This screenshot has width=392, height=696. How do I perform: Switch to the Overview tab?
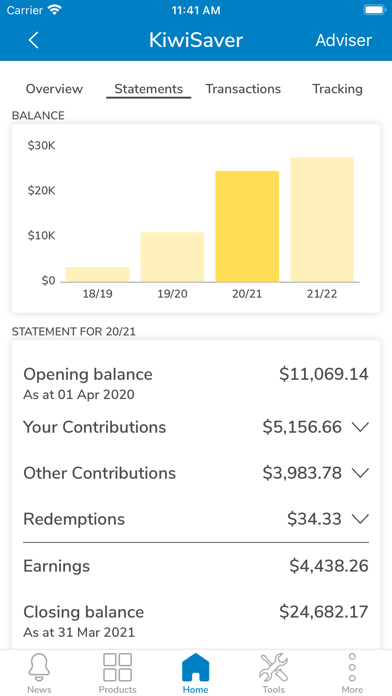point(54,89)
